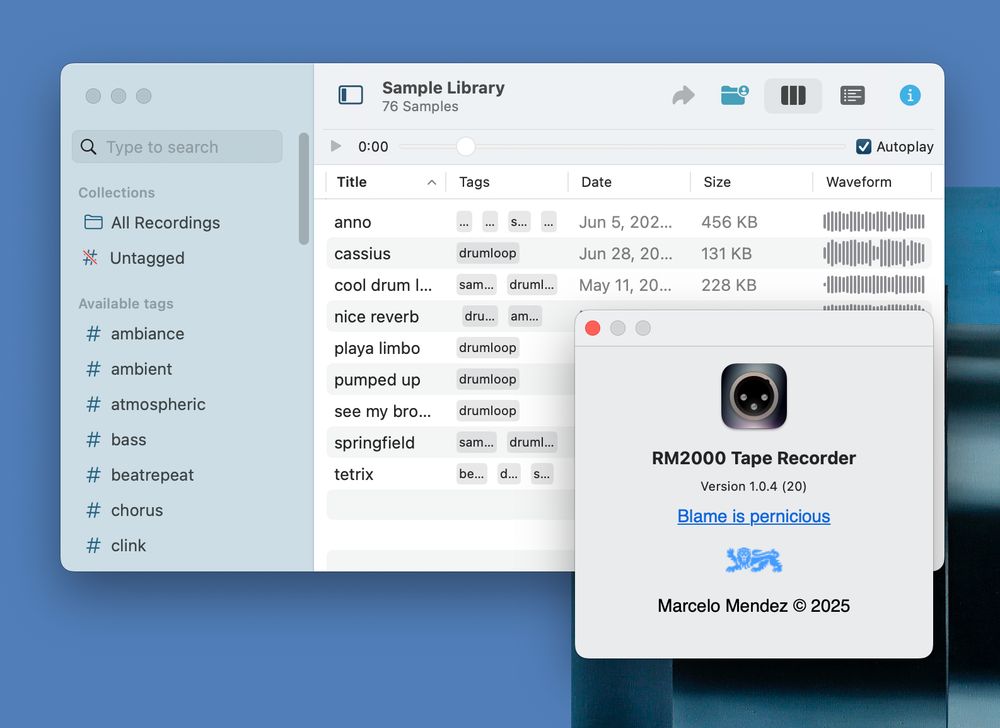Filter by clink tag

click(129, 546)
